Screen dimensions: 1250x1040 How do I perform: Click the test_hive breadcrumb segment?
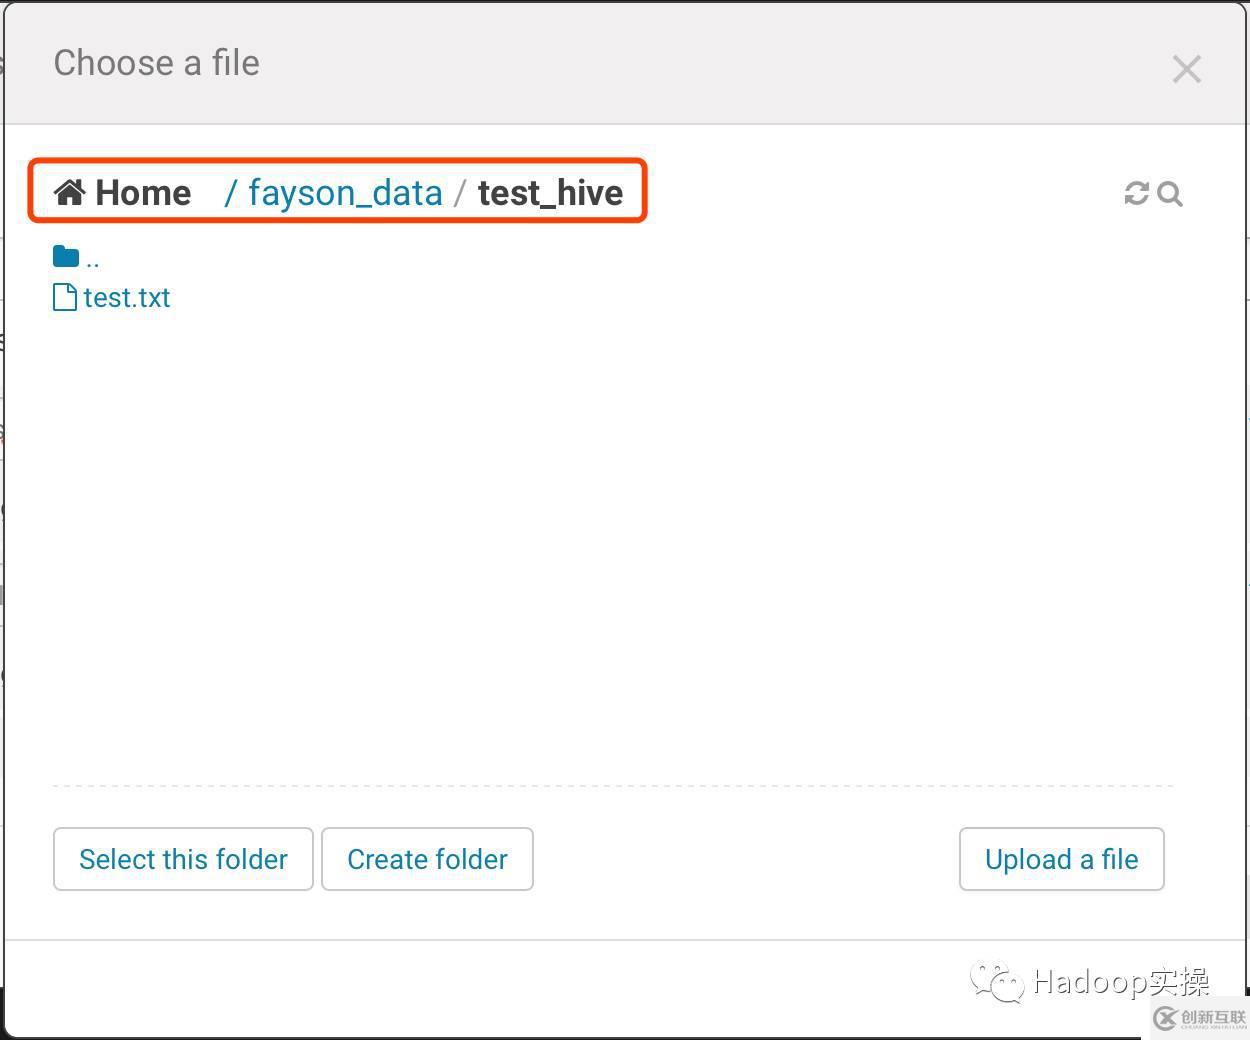pos(550,192)
